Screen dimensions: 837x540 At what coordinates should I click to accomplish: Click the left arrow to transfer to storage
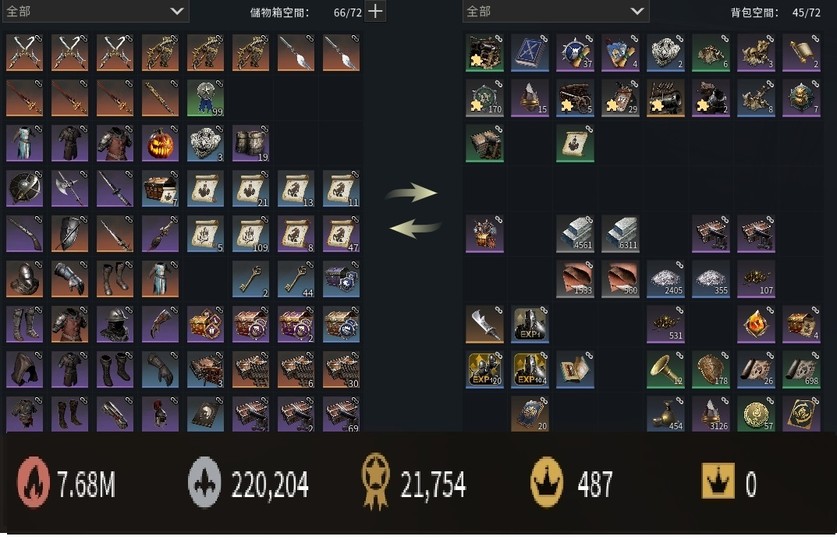coord(415,227)
